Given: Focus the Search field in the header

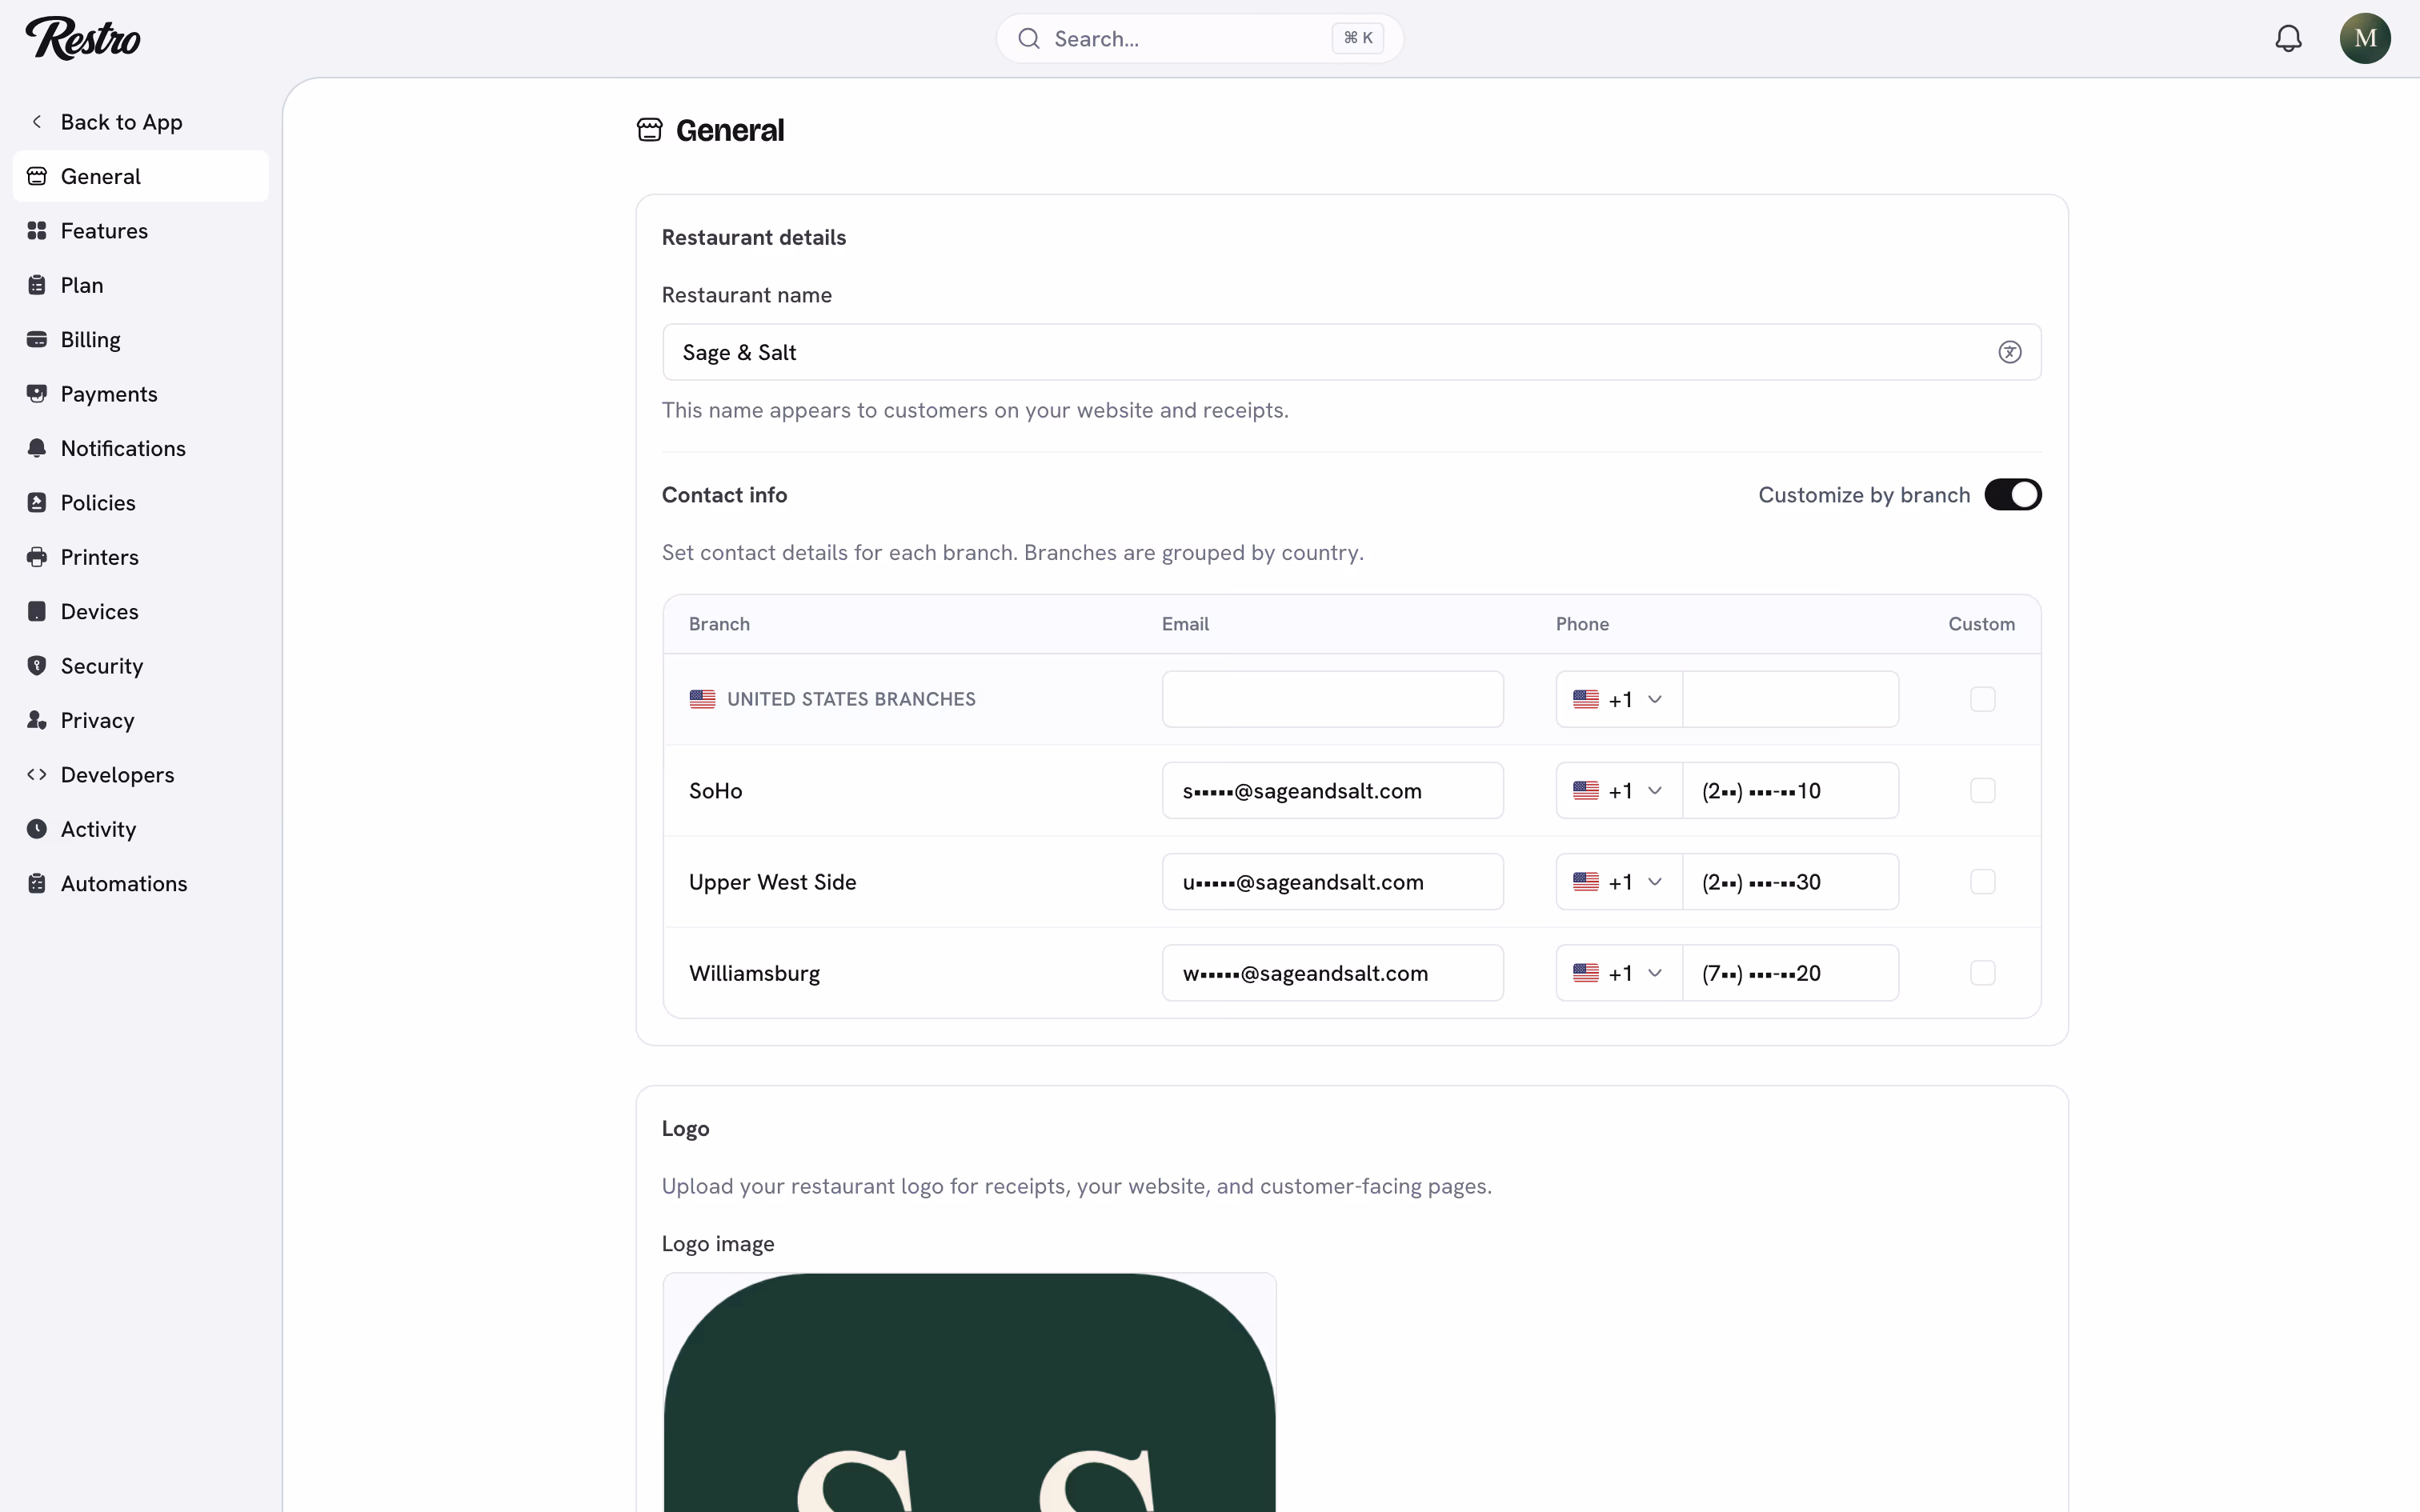Looking at the screenshot, I should (1199, 38).
